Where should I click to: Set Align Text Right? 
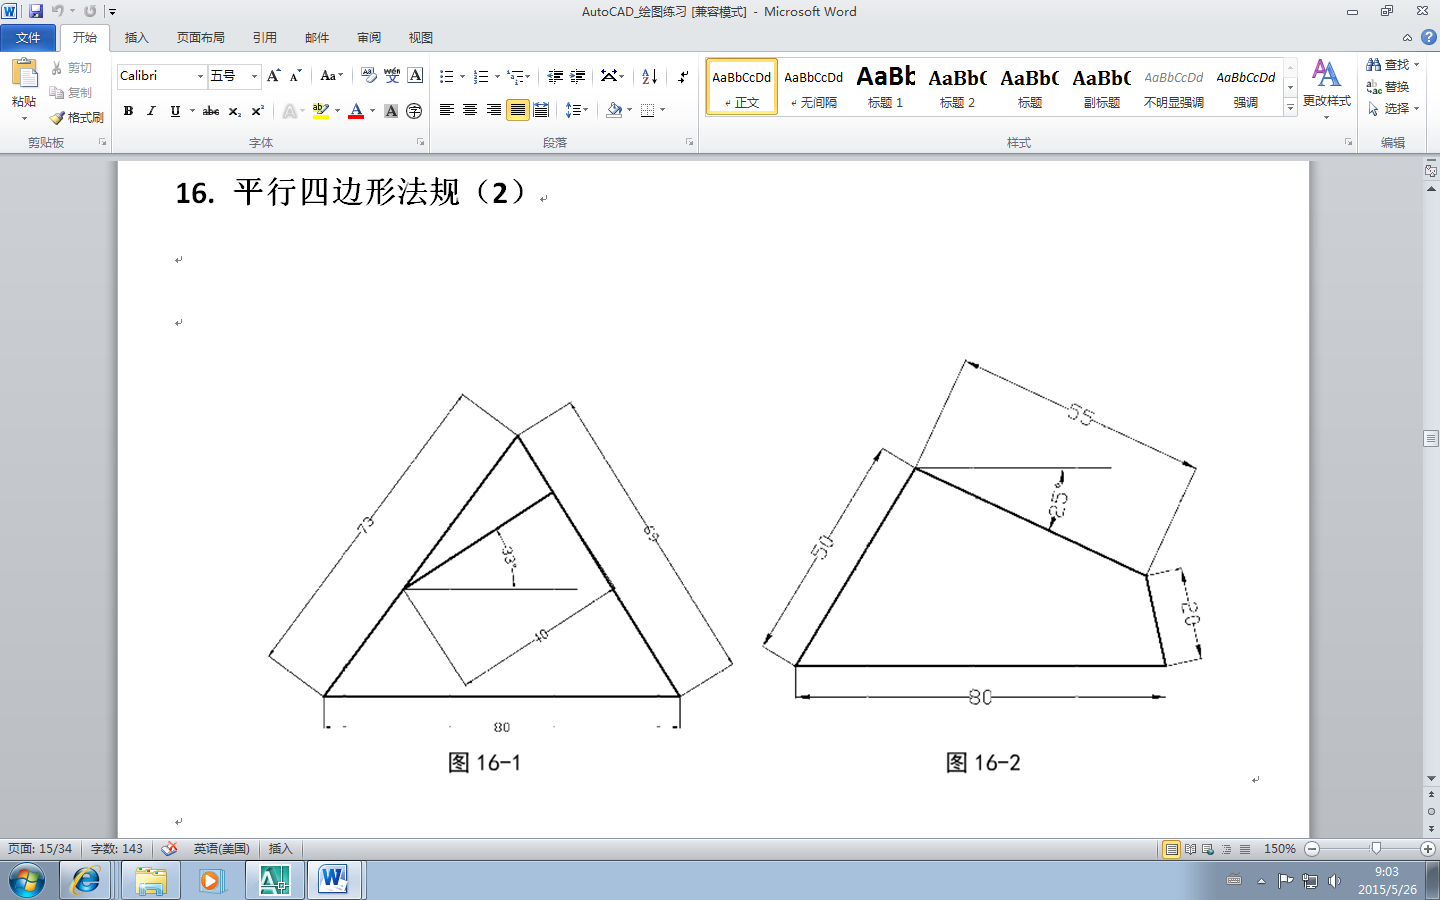(494, 110)
